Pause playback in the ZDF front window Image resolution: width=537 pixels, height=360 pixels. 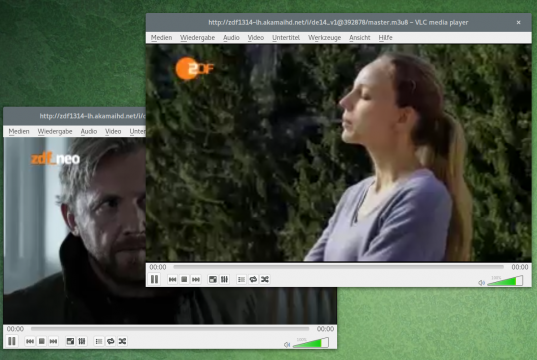click(154, 280)
